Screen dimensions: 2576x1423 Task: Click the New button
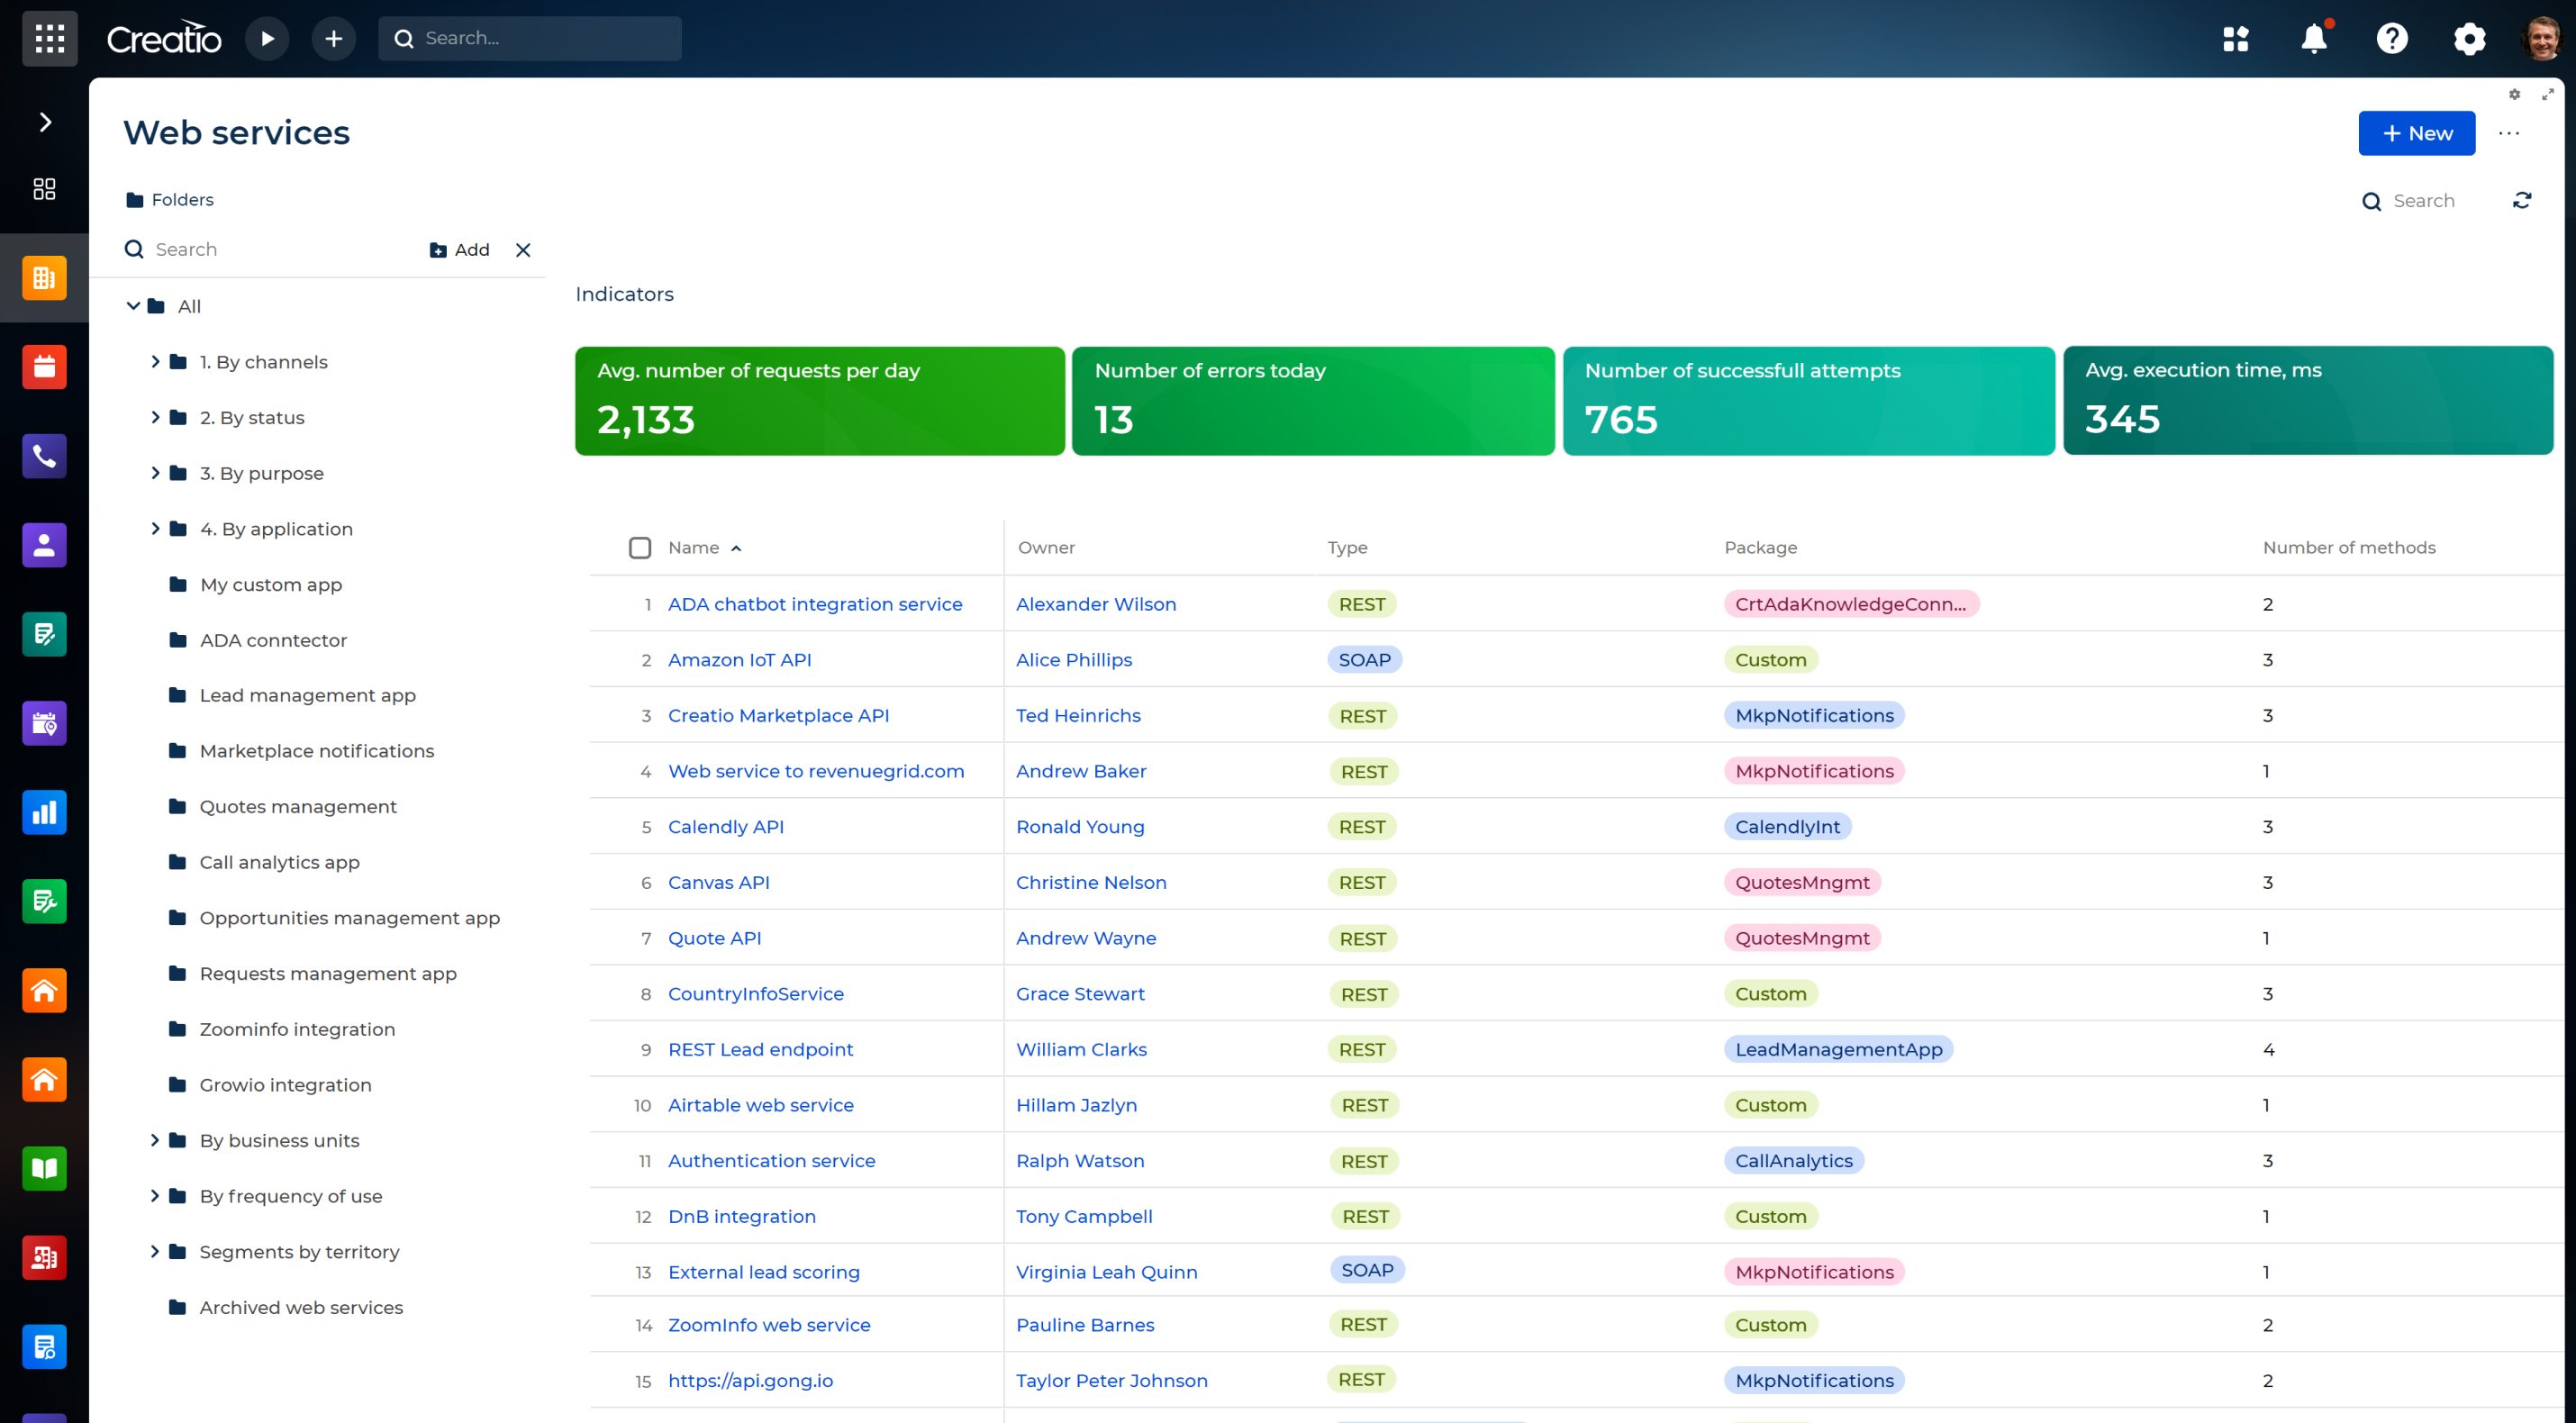[x=2416, y=133]
